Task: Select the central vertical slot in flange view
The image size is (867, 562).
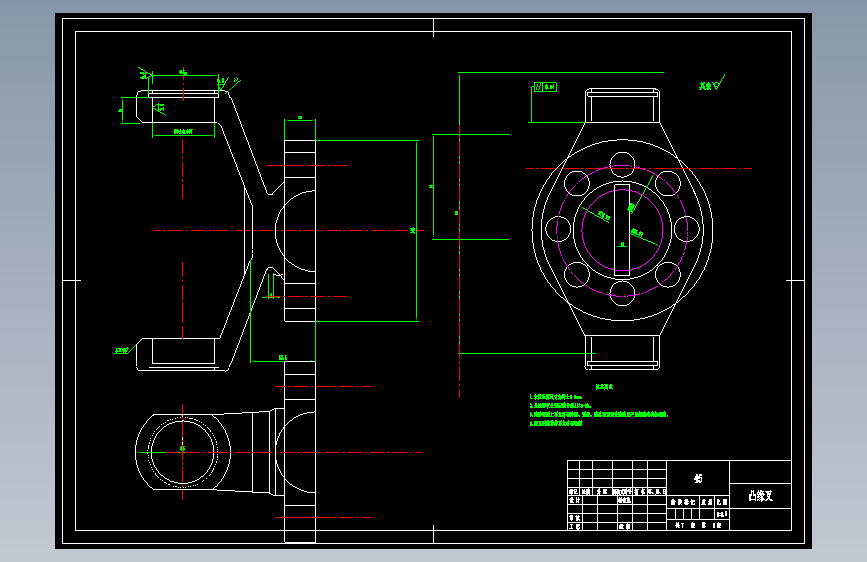Action: click(622, 229)
